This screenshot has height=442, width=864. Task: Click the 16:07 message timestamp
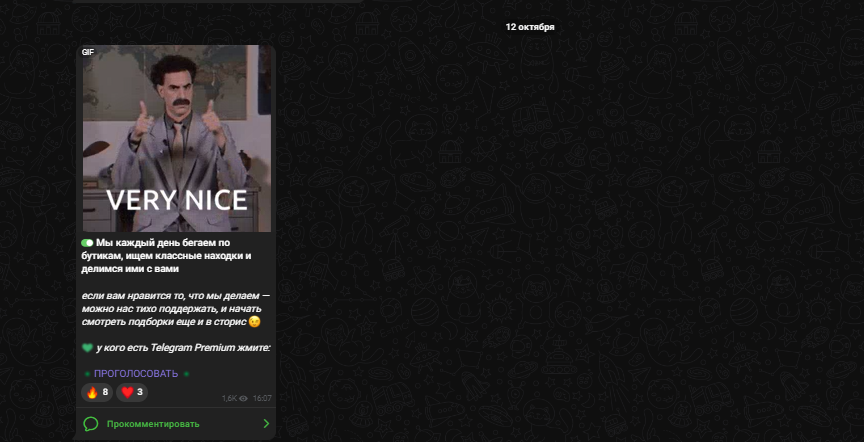[x=262, y=398]
